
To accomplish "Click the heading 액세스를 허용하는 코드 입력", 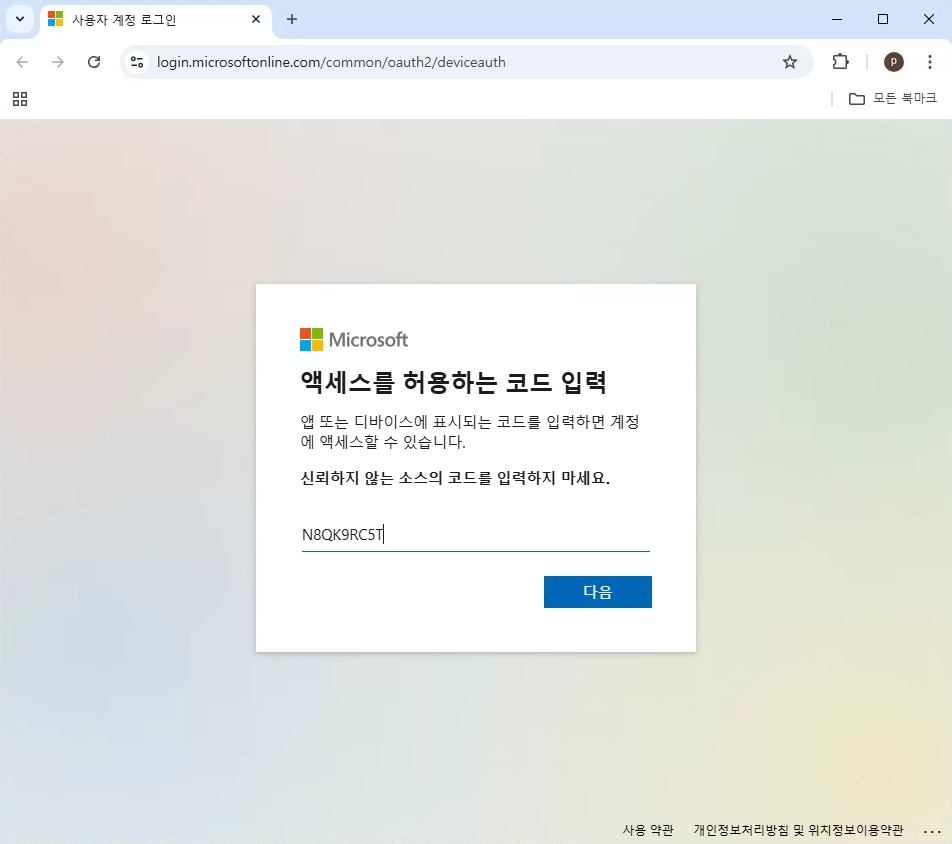I will pyautogui.click(x=454, y=382).
